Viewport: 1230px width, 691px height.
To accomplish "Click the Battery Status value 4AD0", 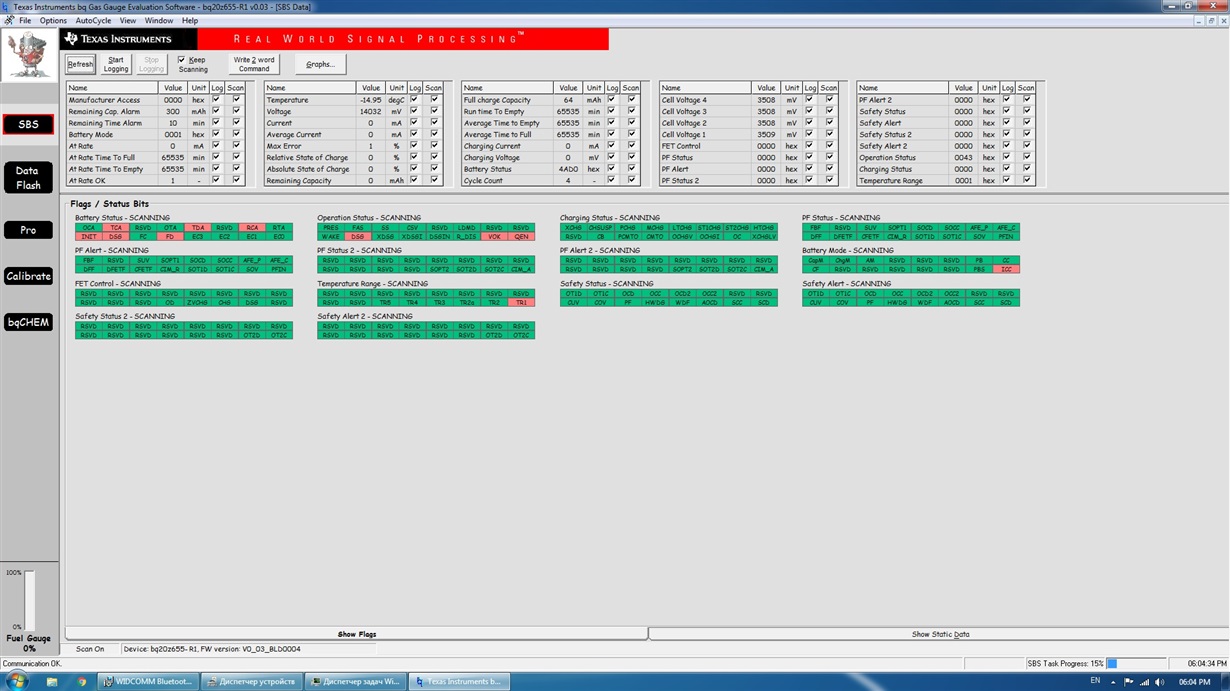I will coord(567,169).
